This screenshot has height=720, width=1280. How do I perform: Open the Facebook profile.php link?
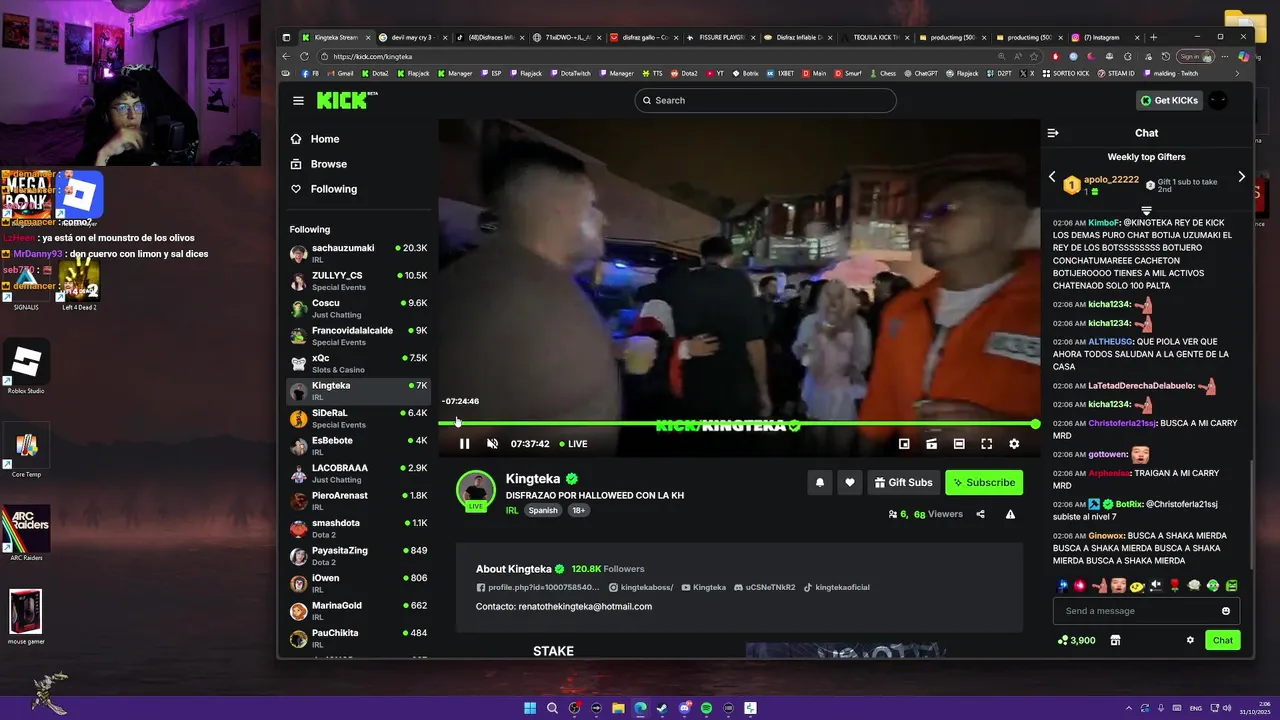[538, 587]
